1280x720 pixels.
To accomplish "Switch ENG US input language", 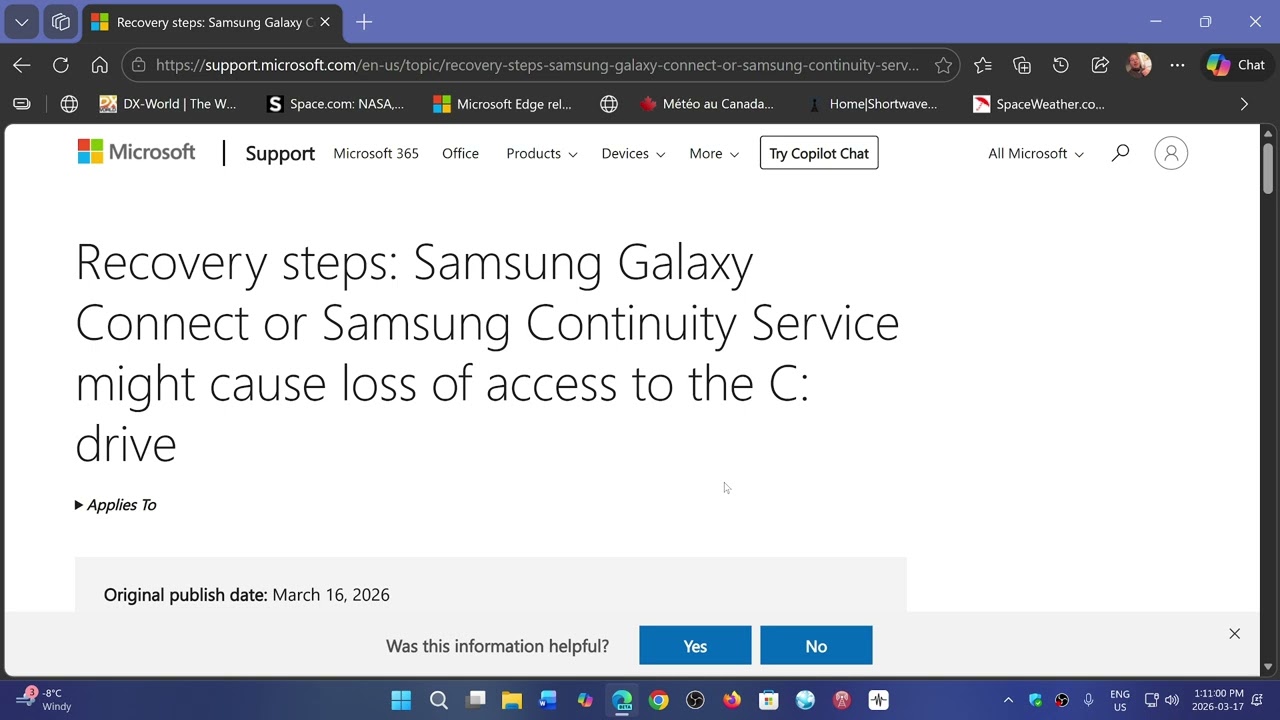I will (x=1120, y=700).
